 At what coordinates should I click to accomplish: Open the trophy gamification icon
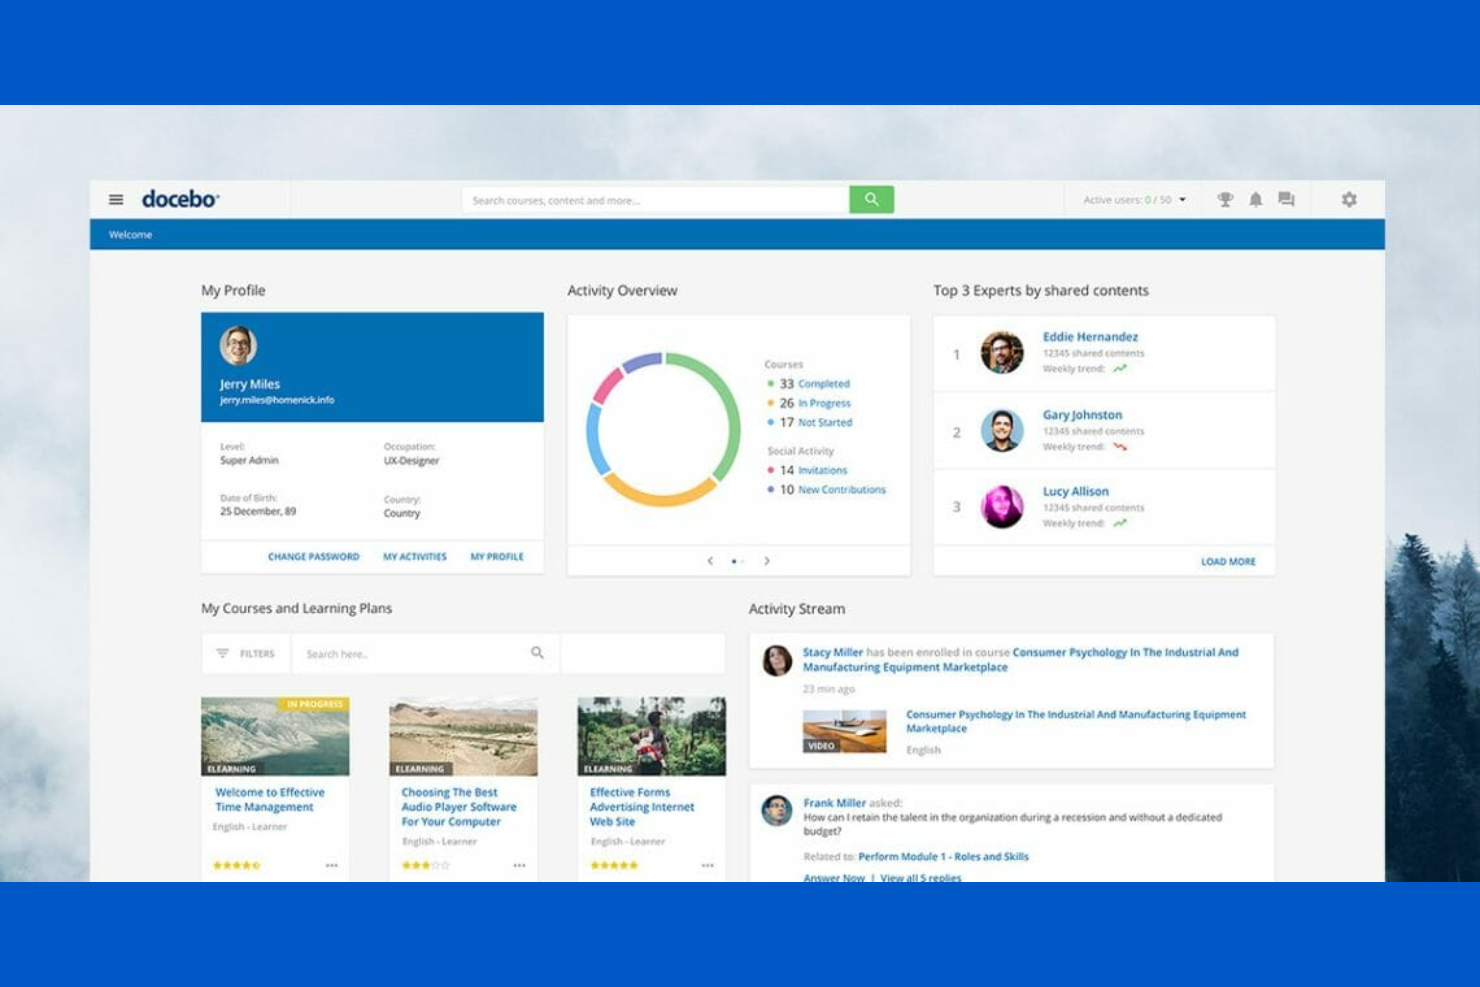pos(1225,200)
